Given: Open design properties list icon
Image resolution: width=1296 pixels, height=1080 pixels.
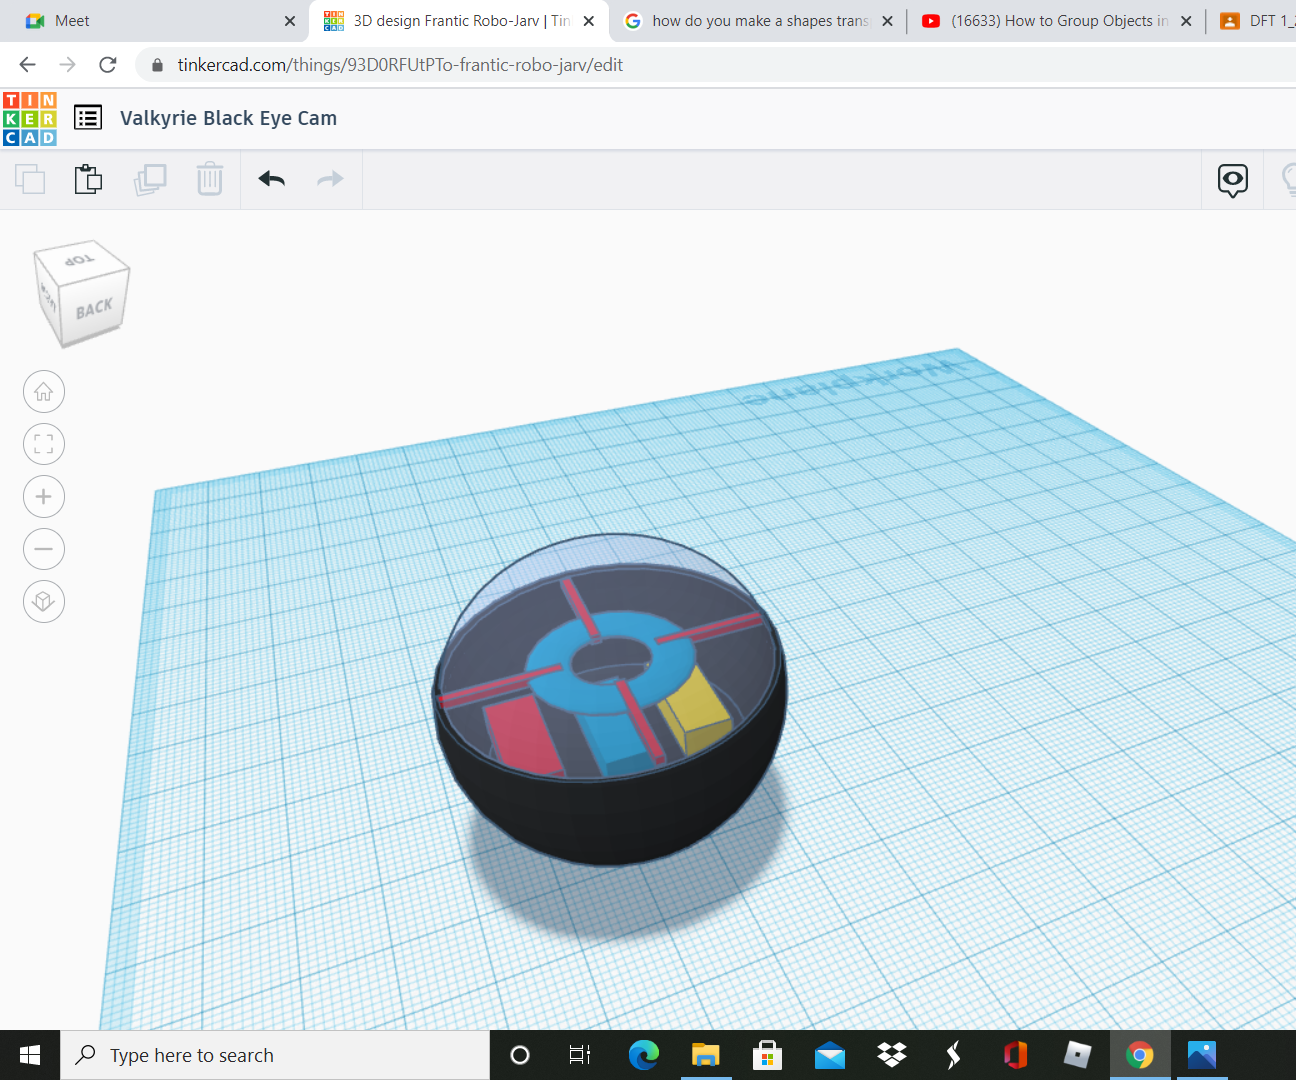Looking at the screenshot, I should point(88,117).
